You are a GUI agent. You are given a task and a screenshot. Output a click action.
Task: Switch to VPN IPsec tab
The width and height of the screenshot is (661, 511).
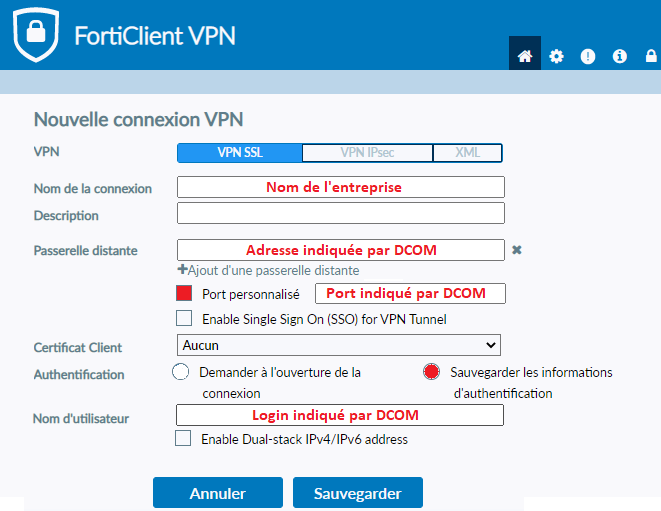click(x=367, y=153)
